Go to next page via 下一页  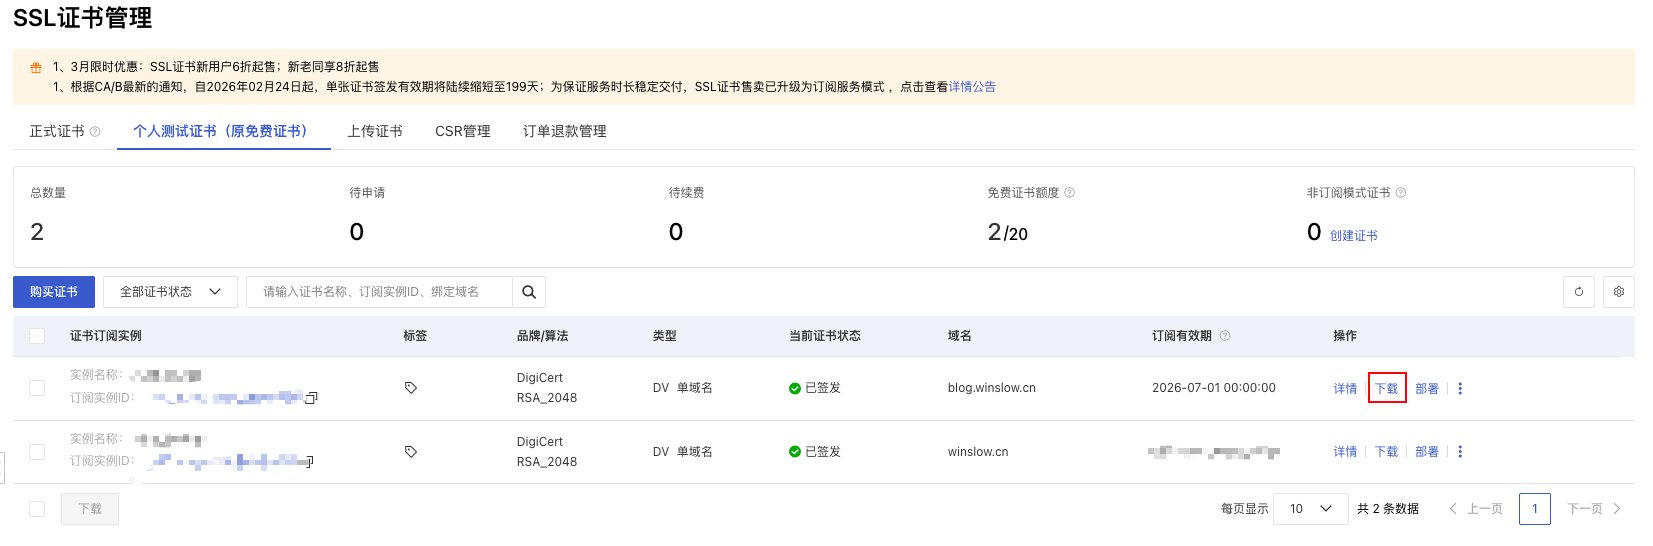(1593, 509)
